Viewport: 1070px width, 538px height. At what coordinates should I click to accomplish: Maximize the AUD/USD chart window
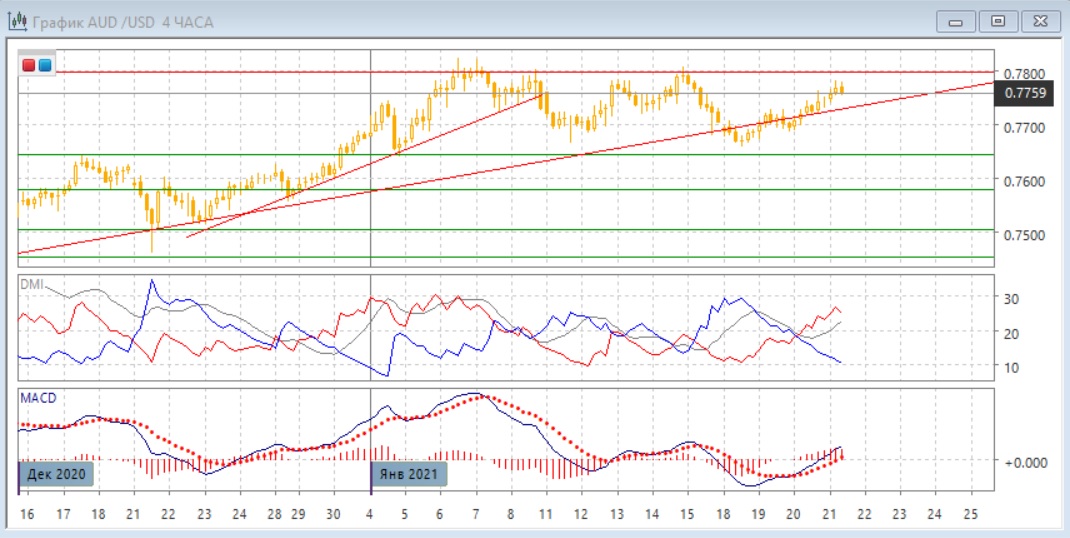point(997,21)
